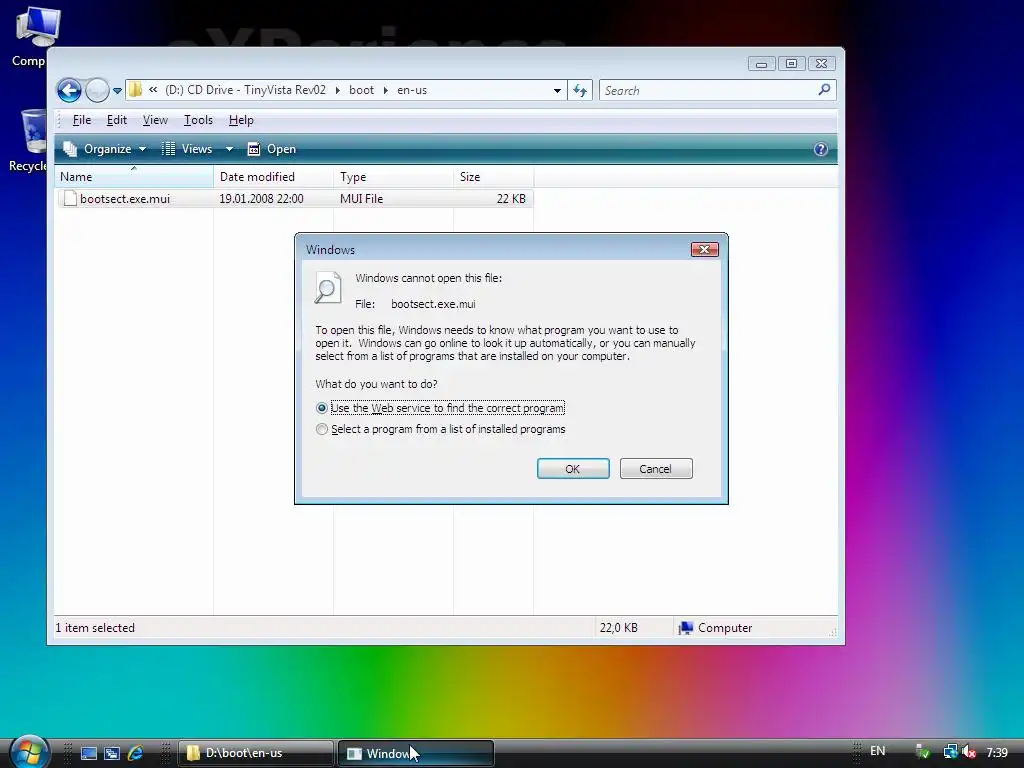Launch Internet Explorer from Quick Launch
1024x768 pixels.
point(135,753)
